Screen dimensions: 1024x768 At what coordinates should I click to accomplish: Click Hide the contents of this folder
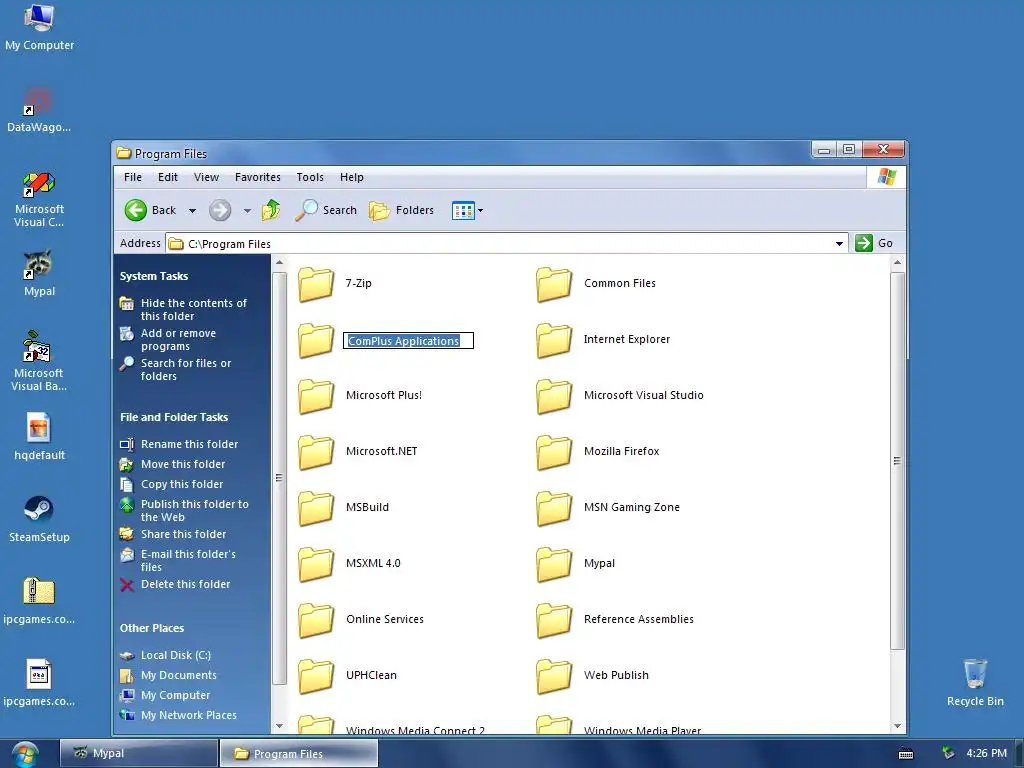coord(193,310)
